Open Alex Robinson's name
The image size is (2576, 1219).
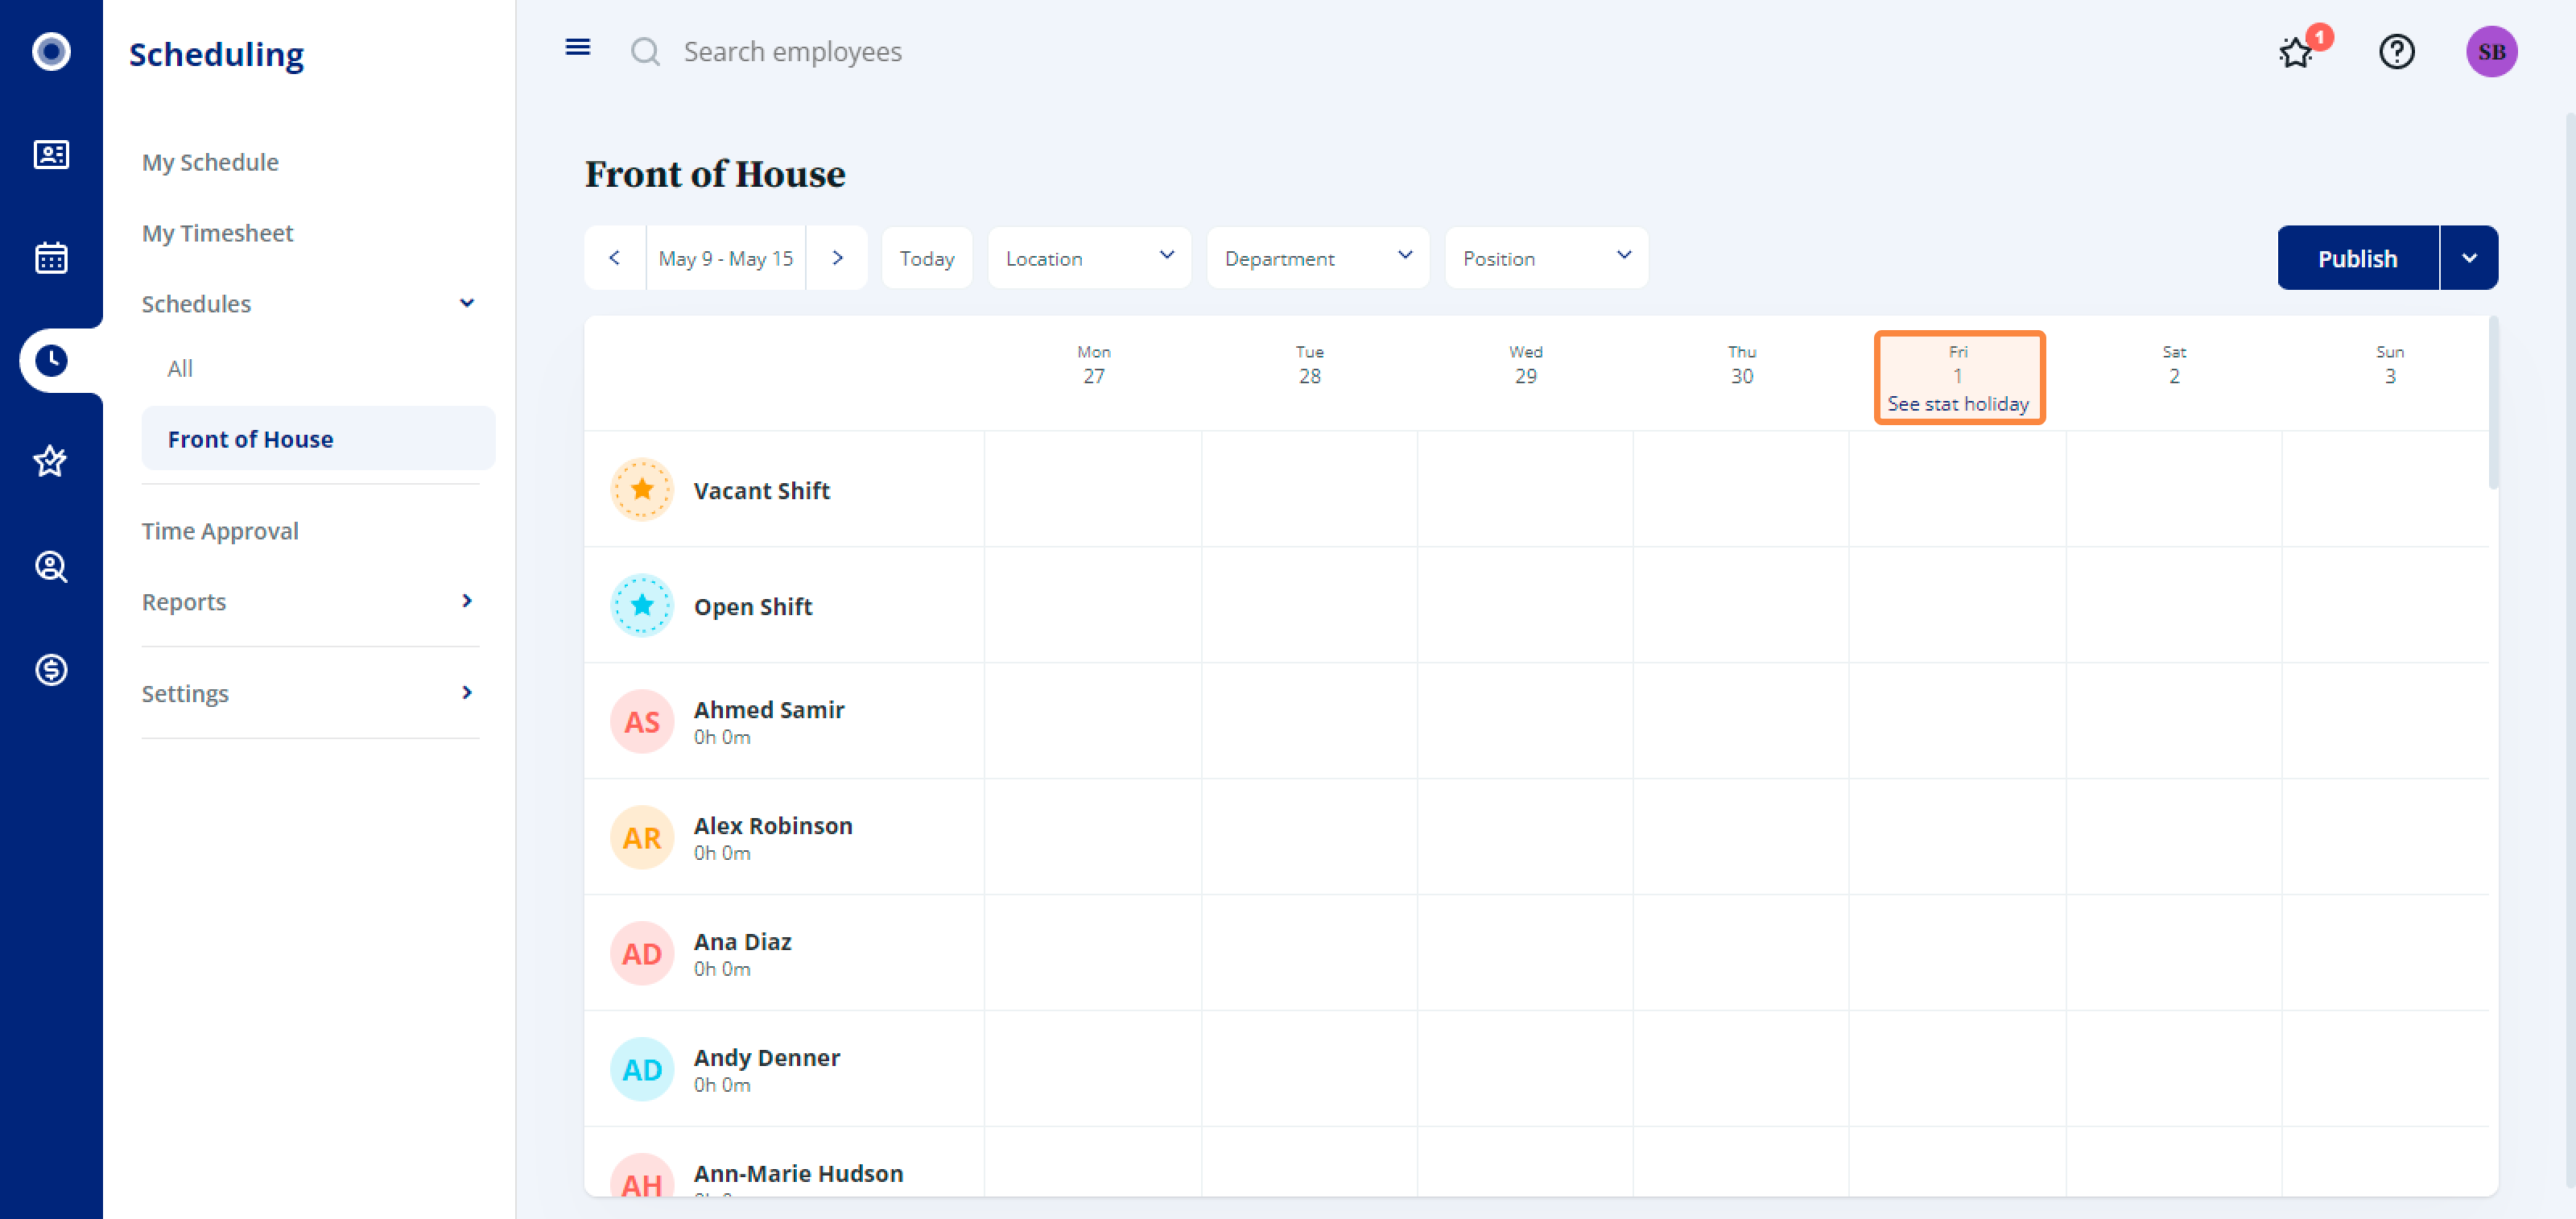pyautogui.click(x=773, y=825)
